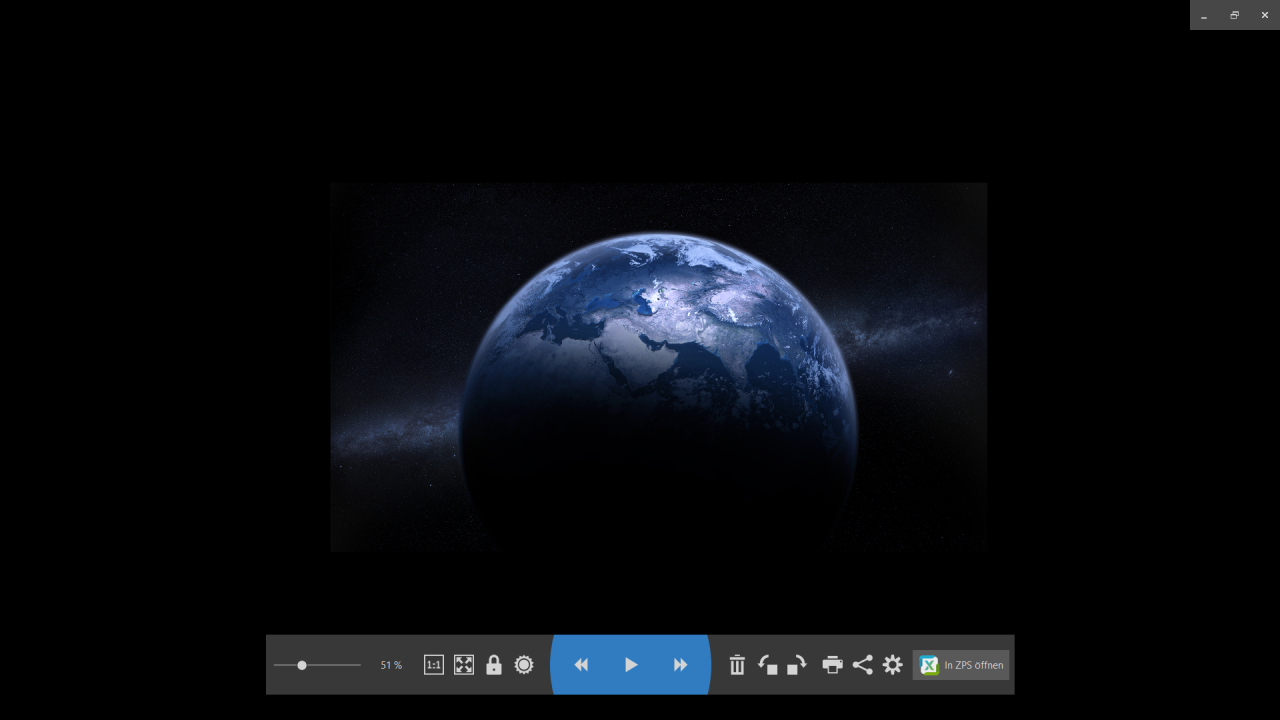1280x720 pixels.
Task: Click the sun-shaped icon beside the lock
Action: [x=524, y=665]
